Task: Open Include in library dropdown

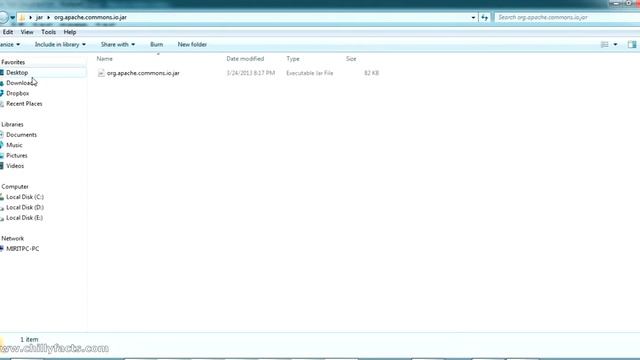Action: pyautogui.click(x=60, y=44)
